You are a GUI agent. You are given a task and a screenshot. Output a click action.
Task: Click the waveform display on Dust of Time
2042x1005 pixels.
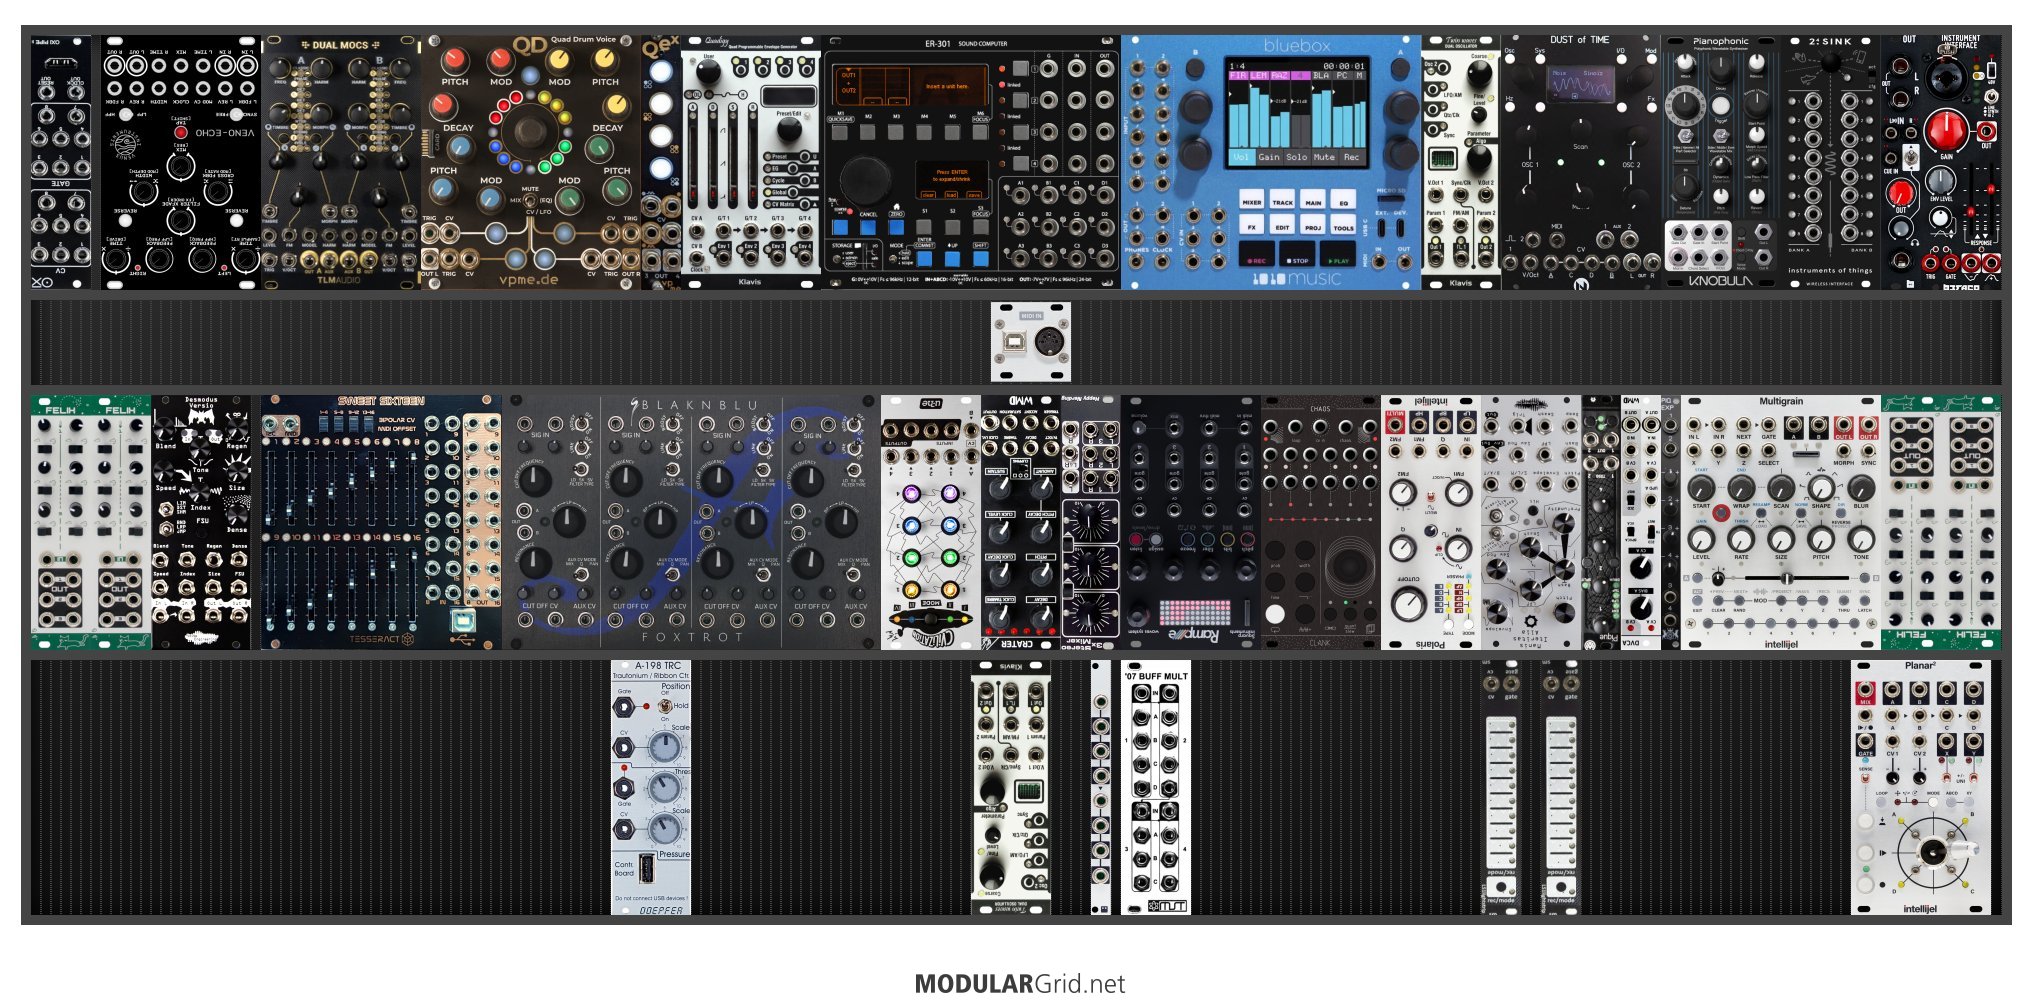click(1580, 85)
